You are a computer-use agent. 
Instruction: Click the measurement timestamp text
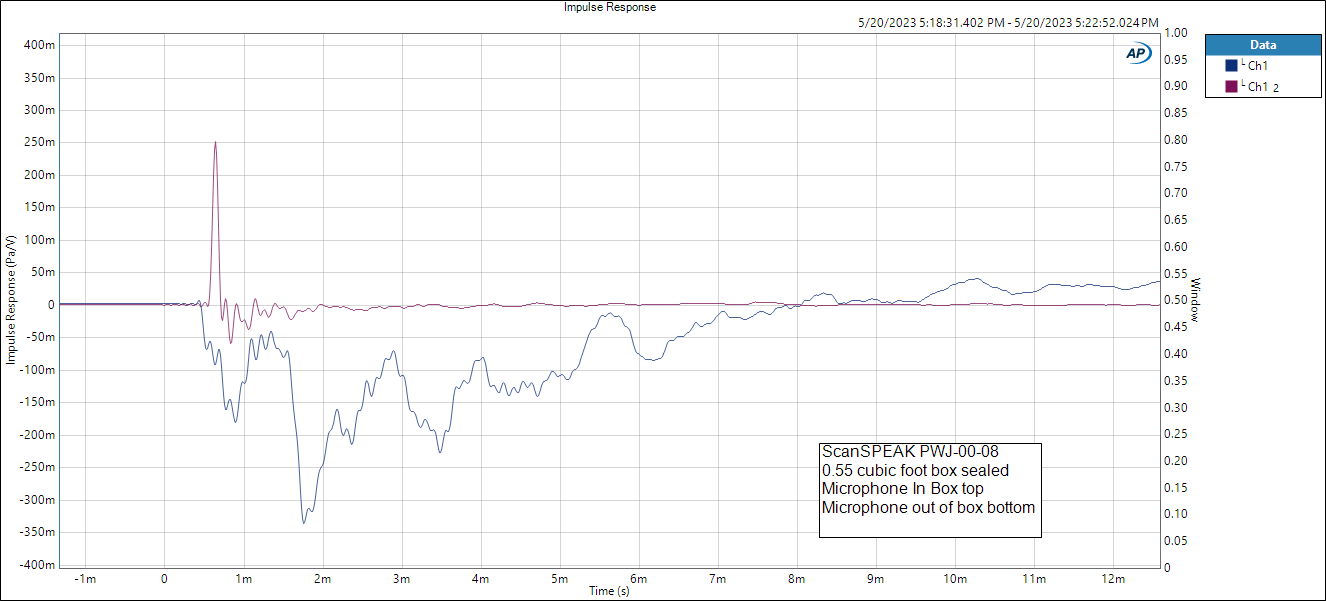tap(1009, 22)
